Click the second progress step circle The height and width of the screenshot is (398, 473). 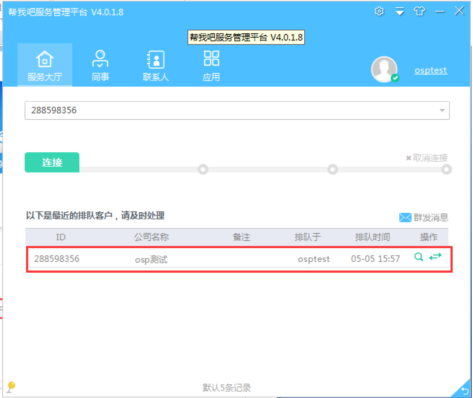pos(332,169)
